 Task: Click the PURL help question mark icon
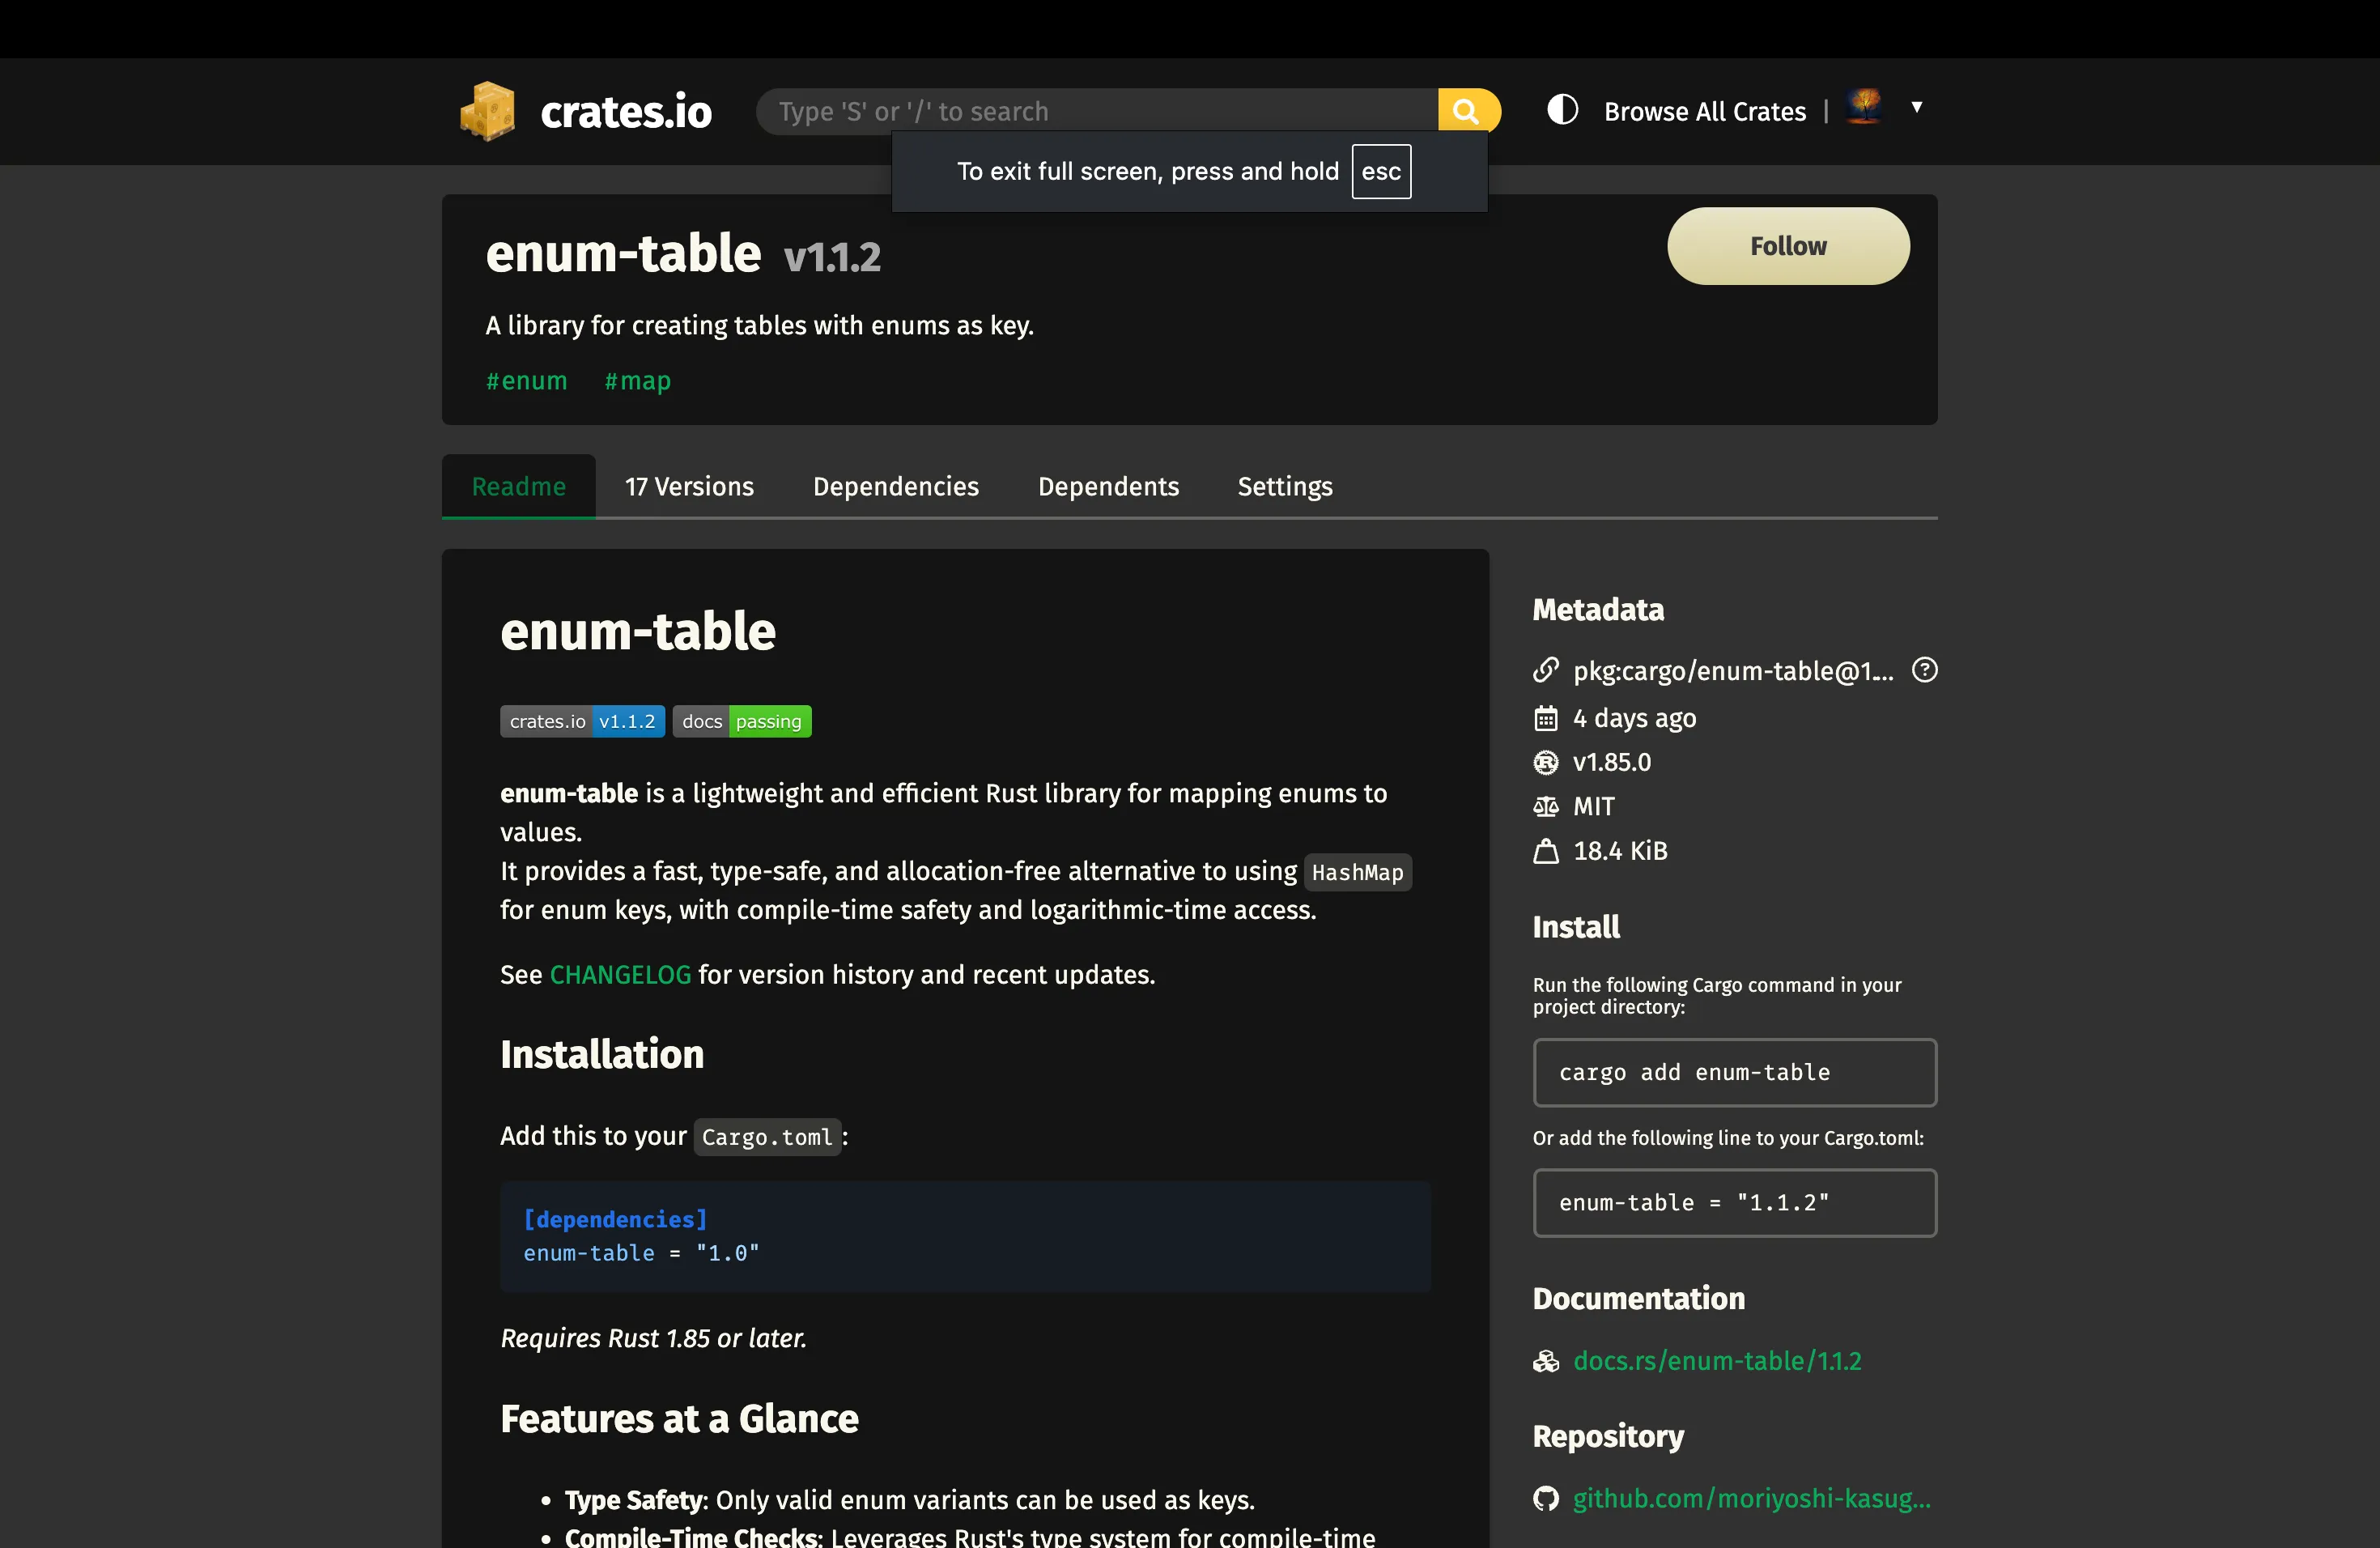pos(1924,670)
